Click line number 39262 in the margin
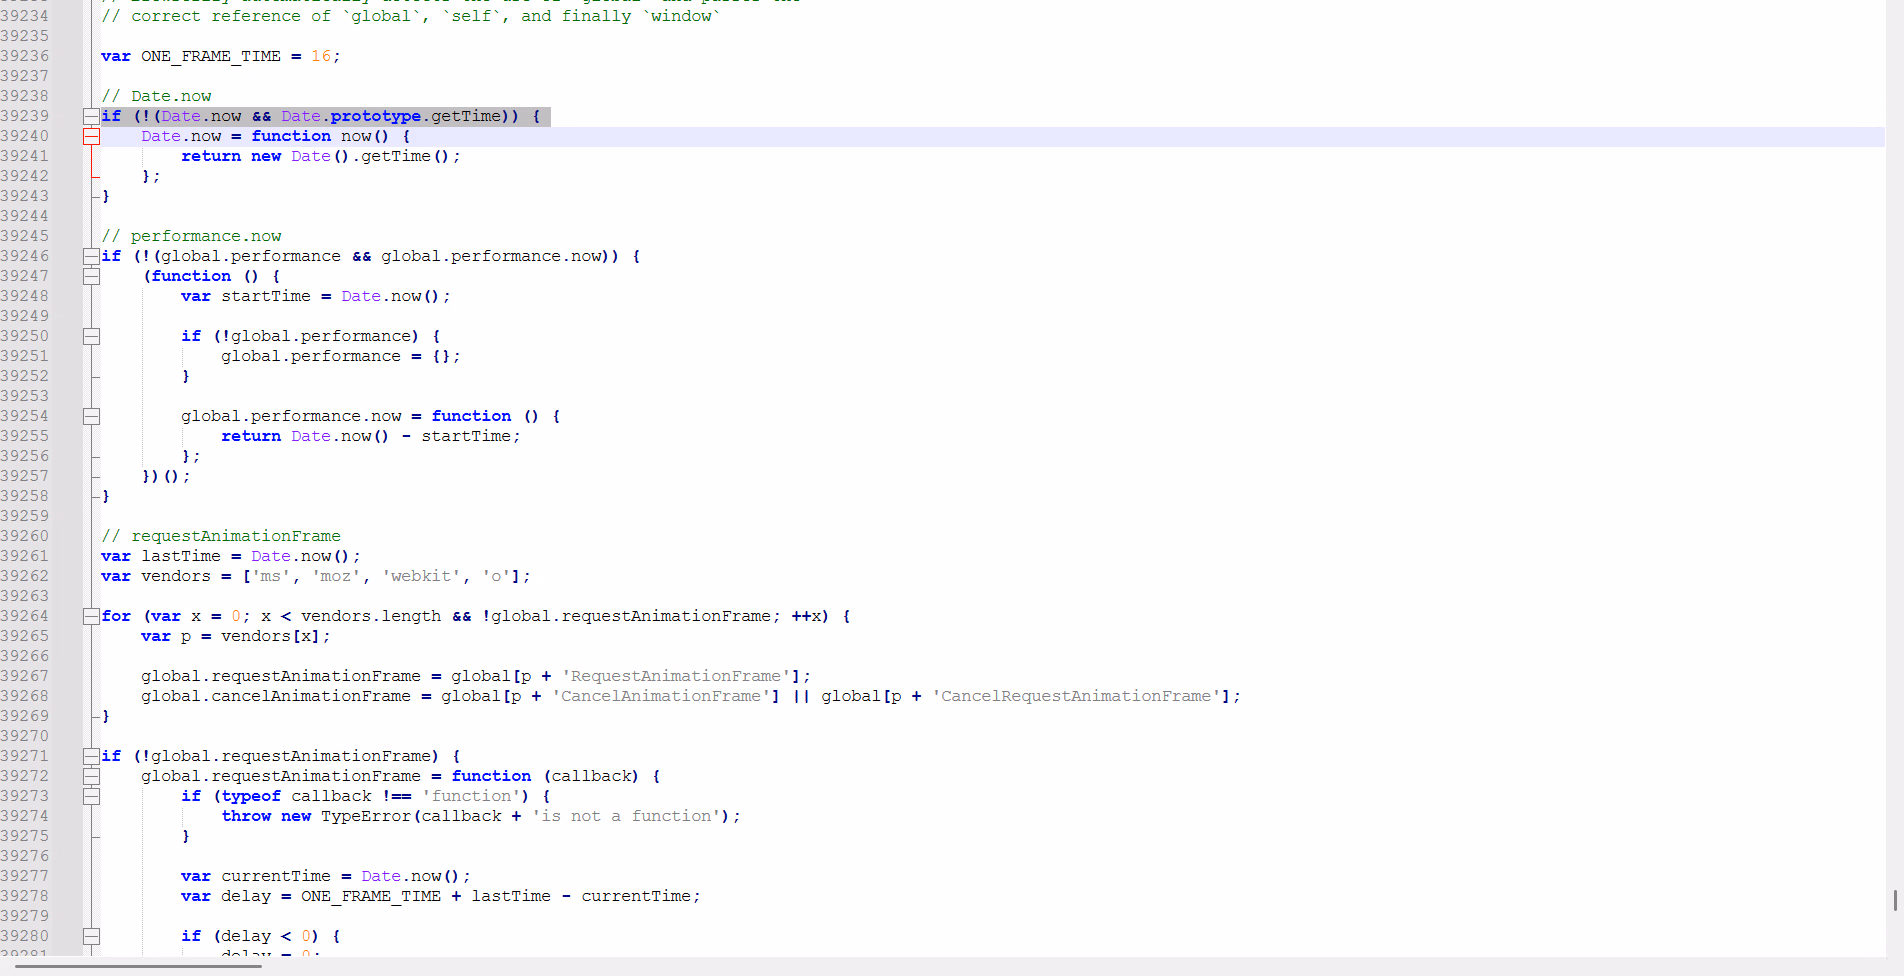This screenshot has width=1904, height=976. pos(25,576)
